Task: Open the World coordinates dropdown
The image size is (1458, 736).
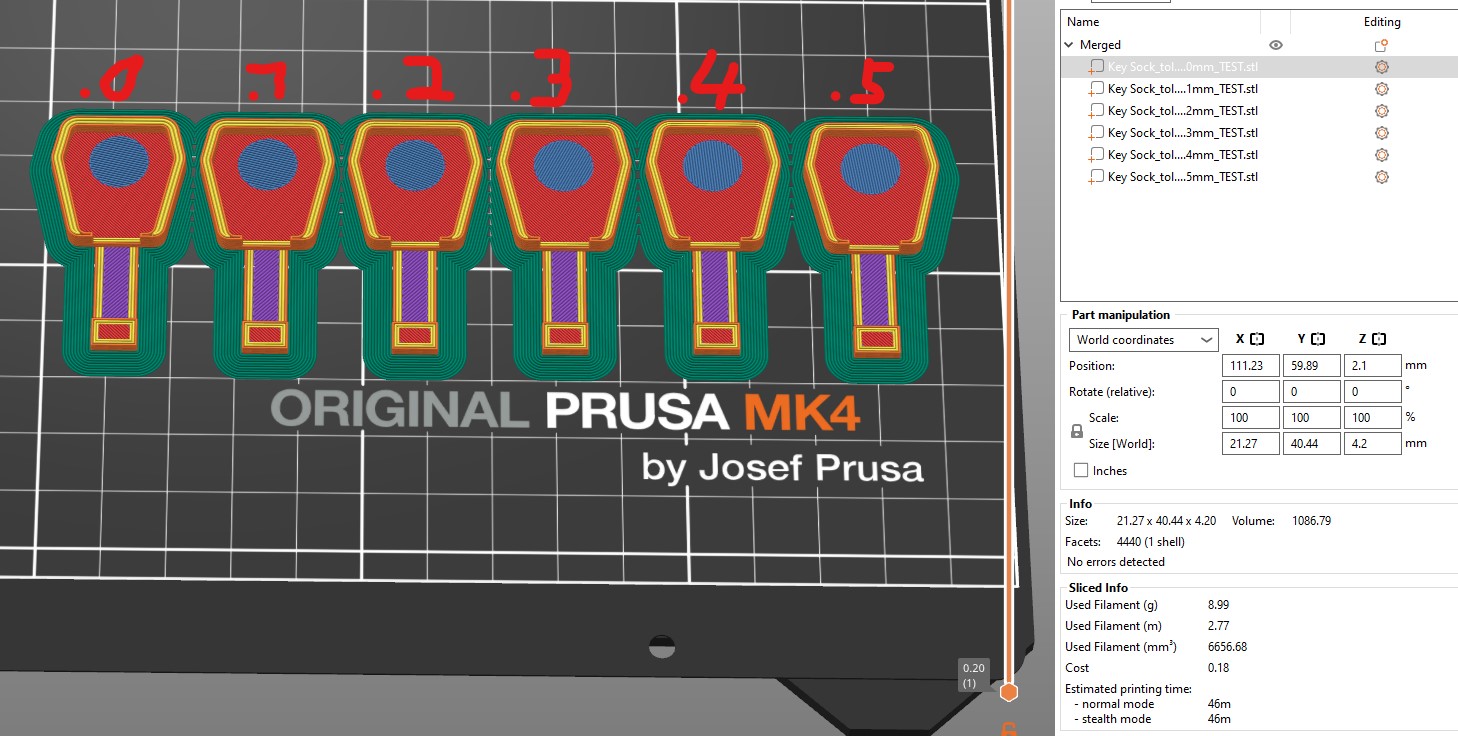Action: 1144,340
